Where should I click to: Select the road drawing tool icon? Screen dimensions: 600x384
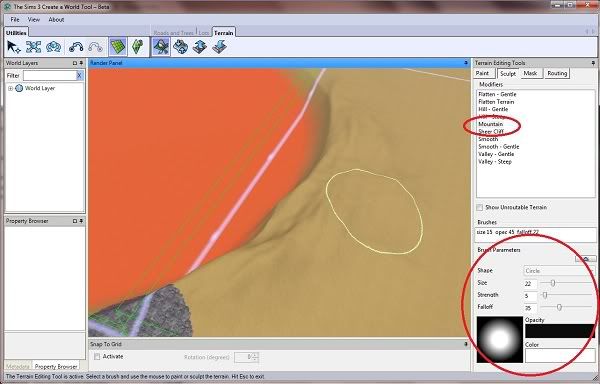pos(76,47)
